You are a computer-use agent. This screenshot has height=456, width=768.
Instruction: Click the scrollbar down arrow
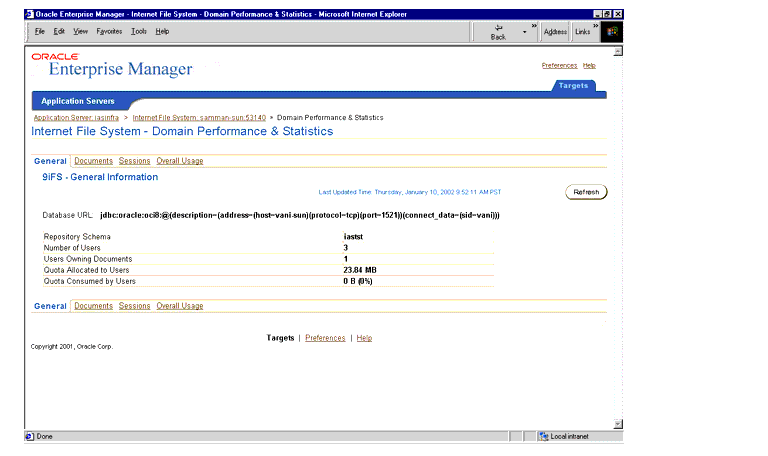click(x=618, y=424)
